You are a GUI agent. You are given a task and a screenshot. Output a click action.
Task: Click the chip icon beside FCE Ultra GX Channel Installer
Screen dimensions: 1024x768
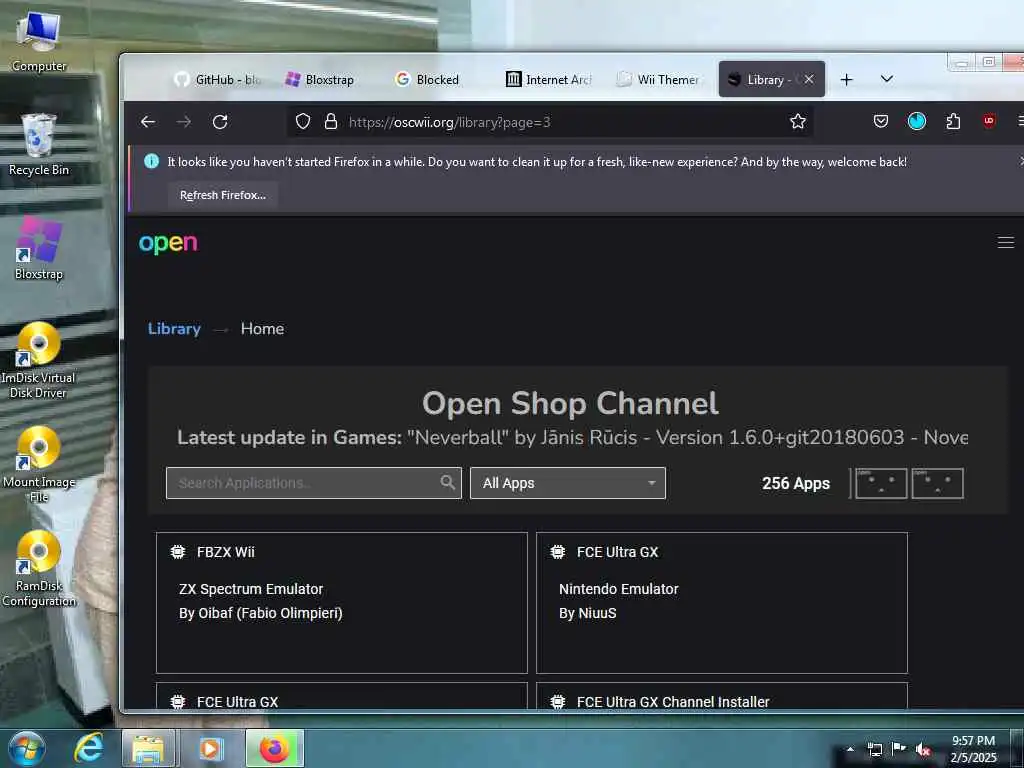point(558,701)
